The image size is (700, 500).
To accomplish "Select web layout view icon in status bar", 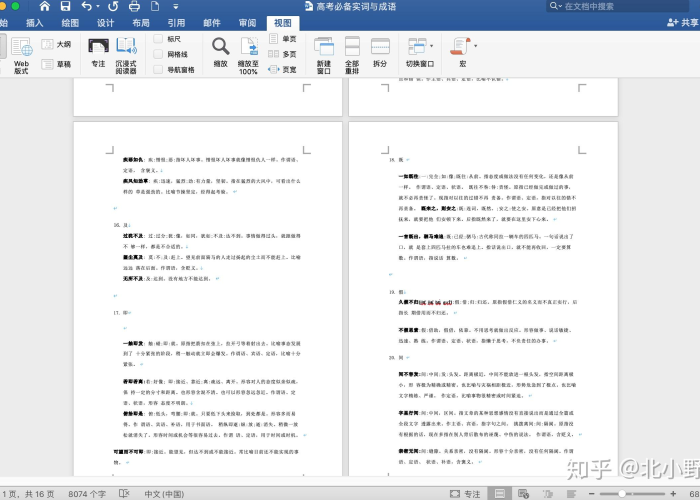I will point(524,494).
